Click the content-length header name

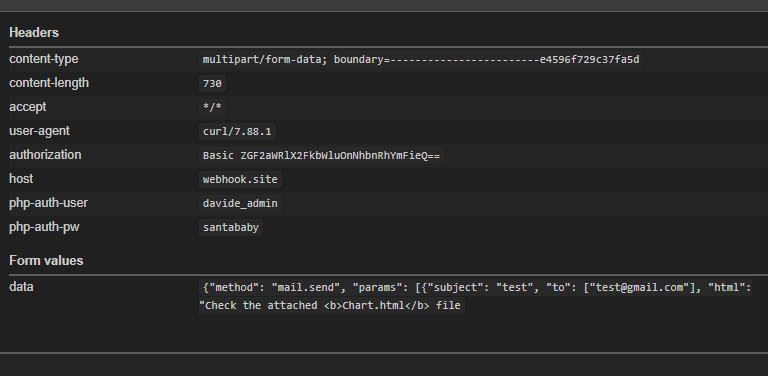(49, 83)
